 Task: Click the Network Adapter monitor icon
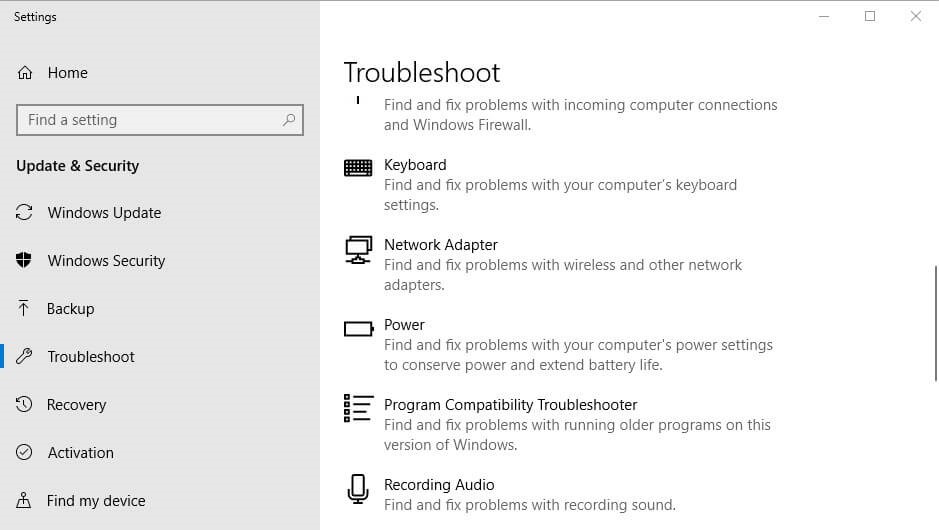click(358, 250)
